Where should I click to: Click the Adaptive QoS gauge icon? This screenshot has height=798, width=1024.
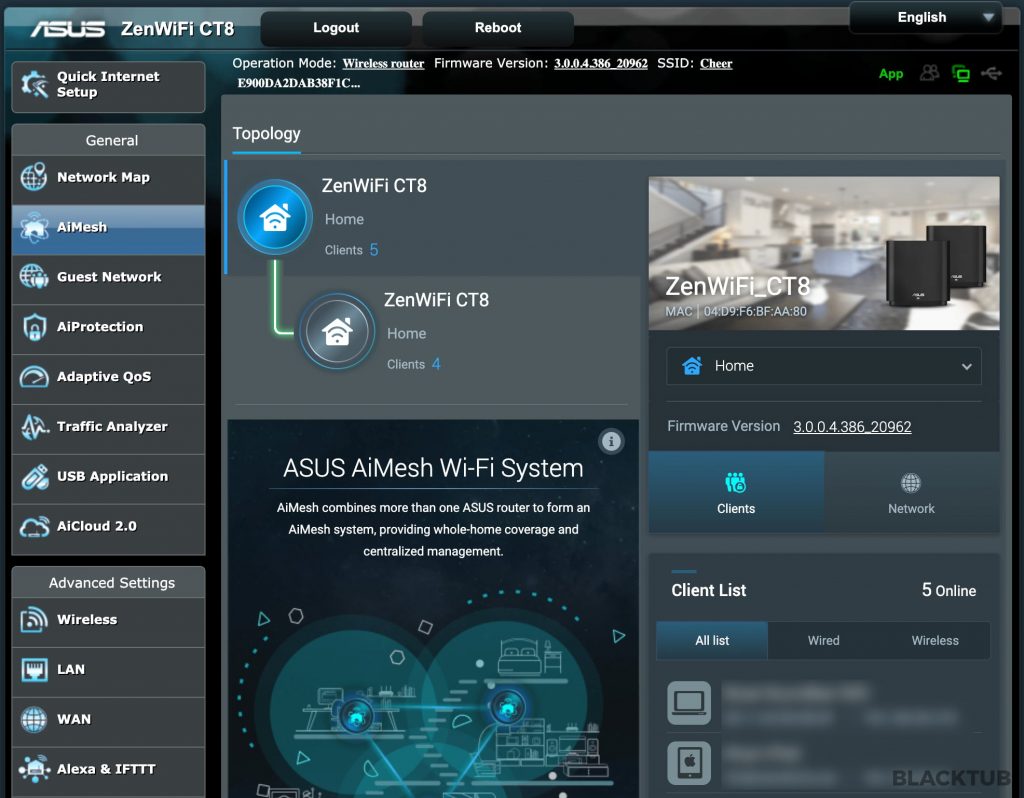(34, 377)
